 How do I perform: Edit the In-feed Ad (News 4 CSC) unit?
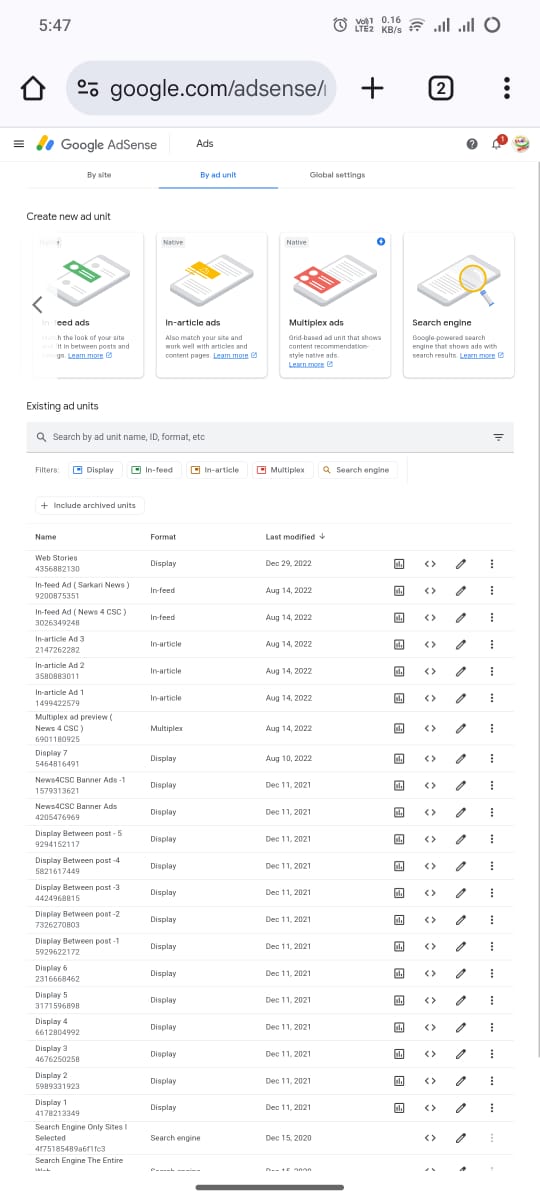(x=461, y=618)
